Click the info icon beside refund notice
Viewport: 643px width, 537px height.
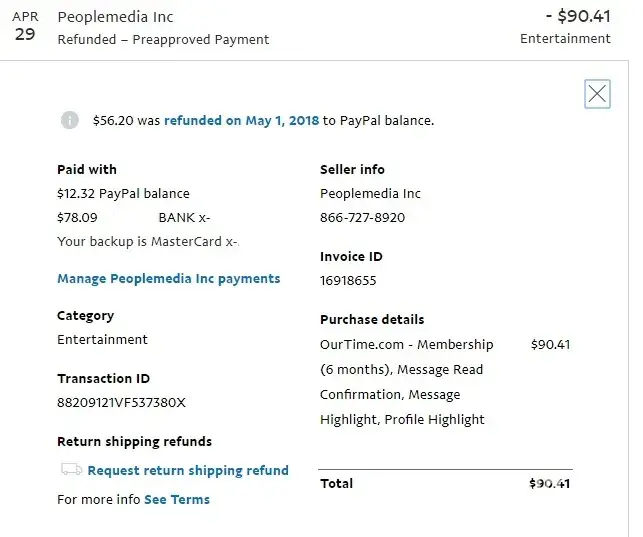point(70,120)
